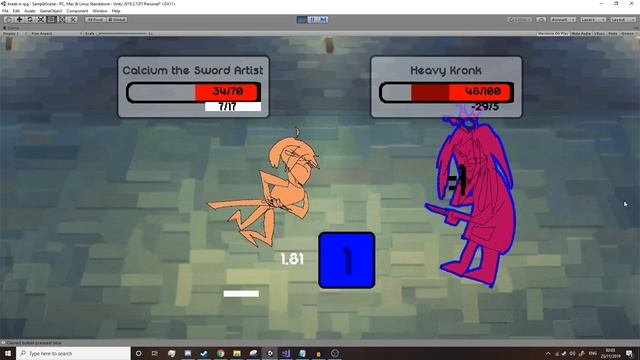This screenshot has width=640, height=360.
Task: Click the 1.81 timer text
Action: [292, 259]
